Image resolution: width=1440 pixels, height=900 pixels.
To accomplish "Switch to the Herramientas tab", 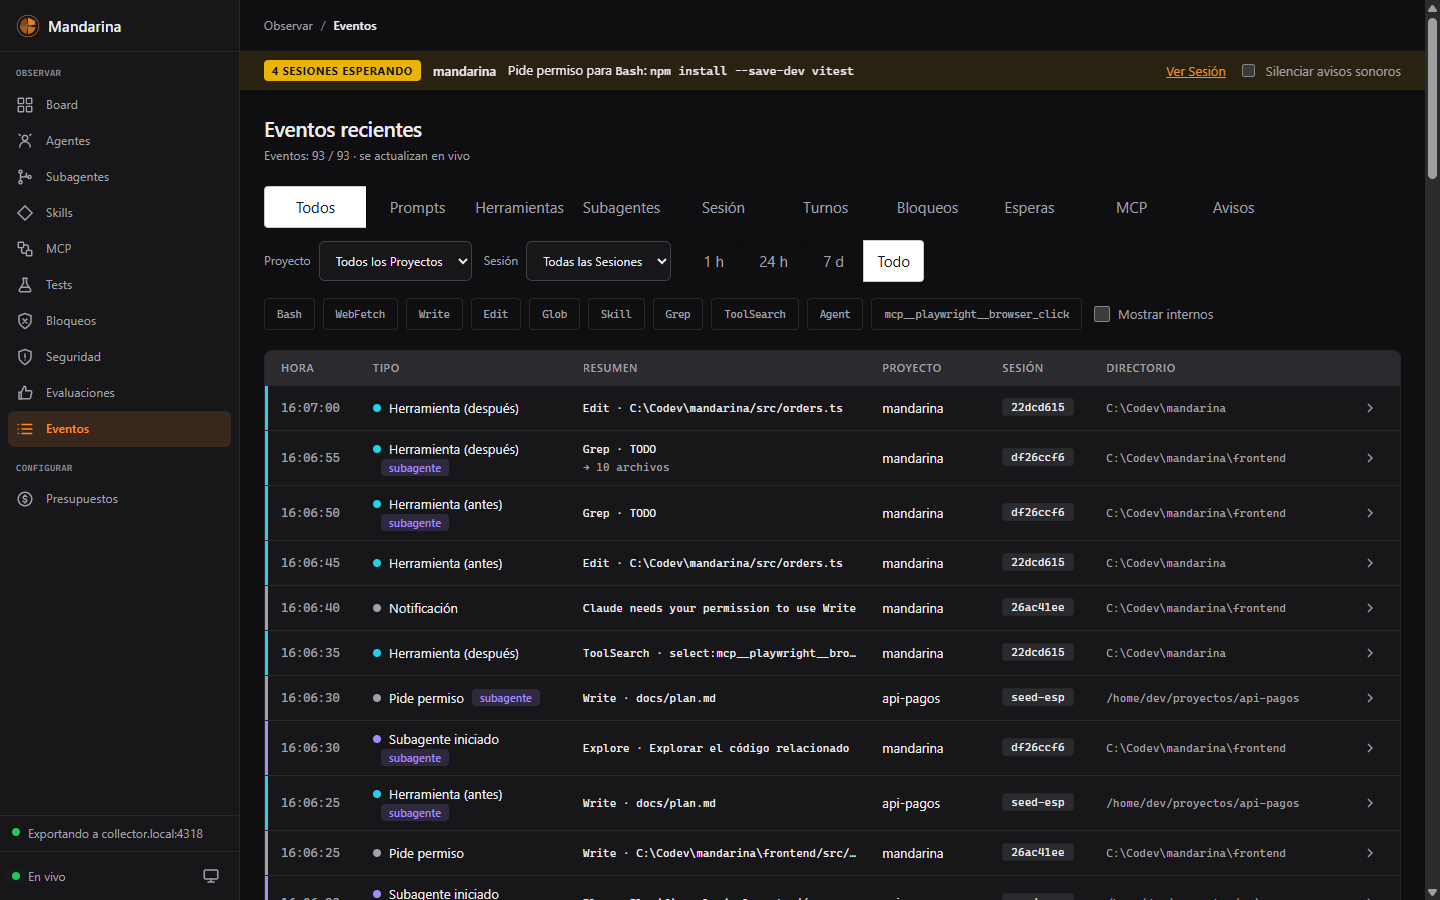I will [x=519, y=207].
